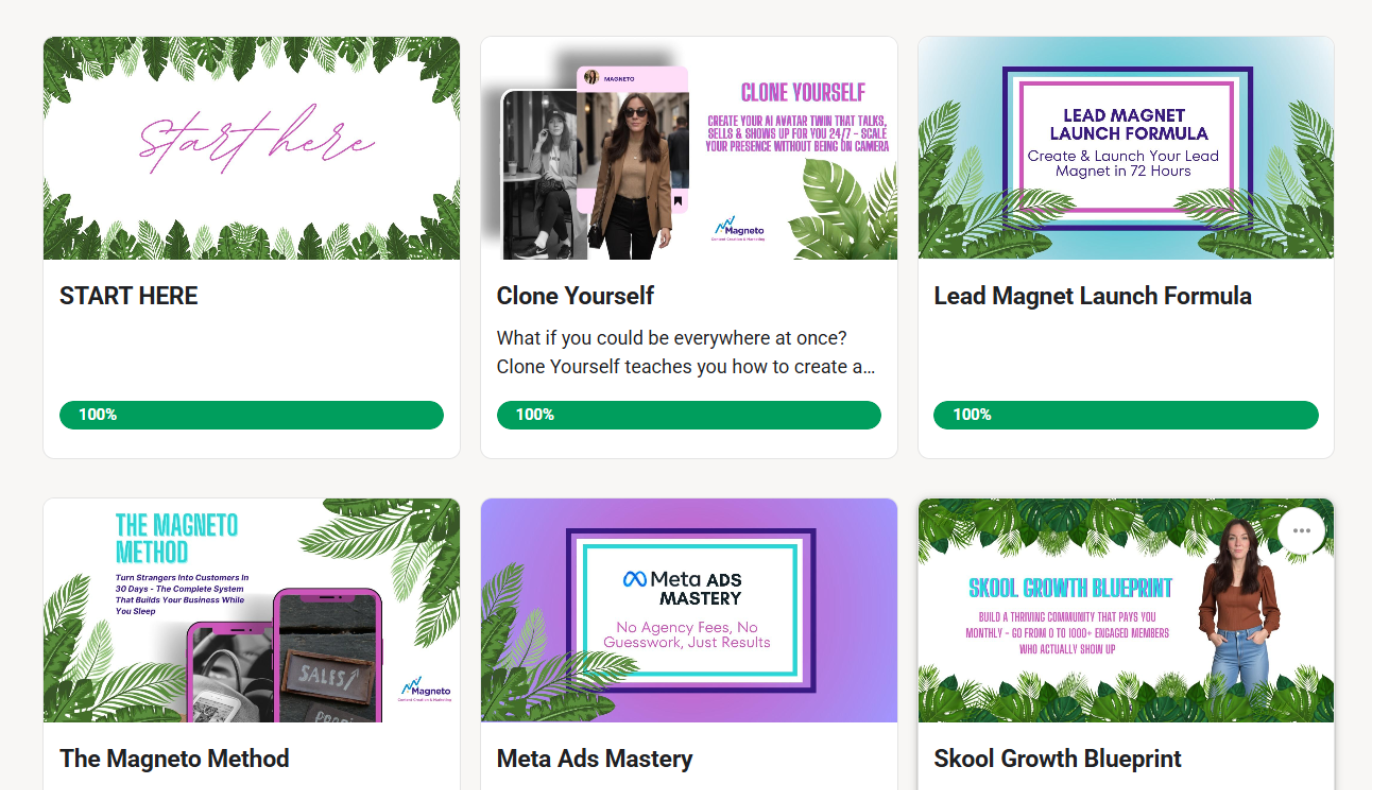The image size is (1400, 790).
Task: Open the START HERE course thumbnail
Action: (x=252, y=148)
